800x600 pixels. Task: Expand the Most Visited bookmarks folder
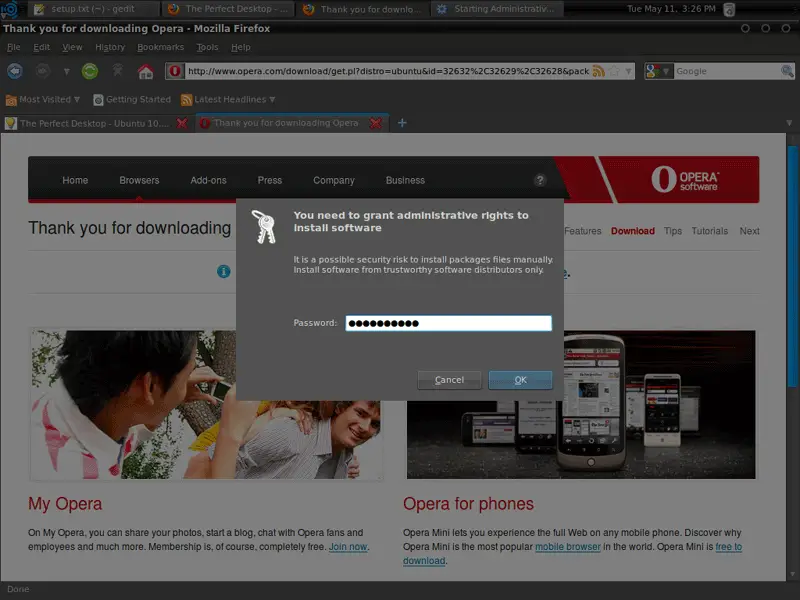click(43, 99)
